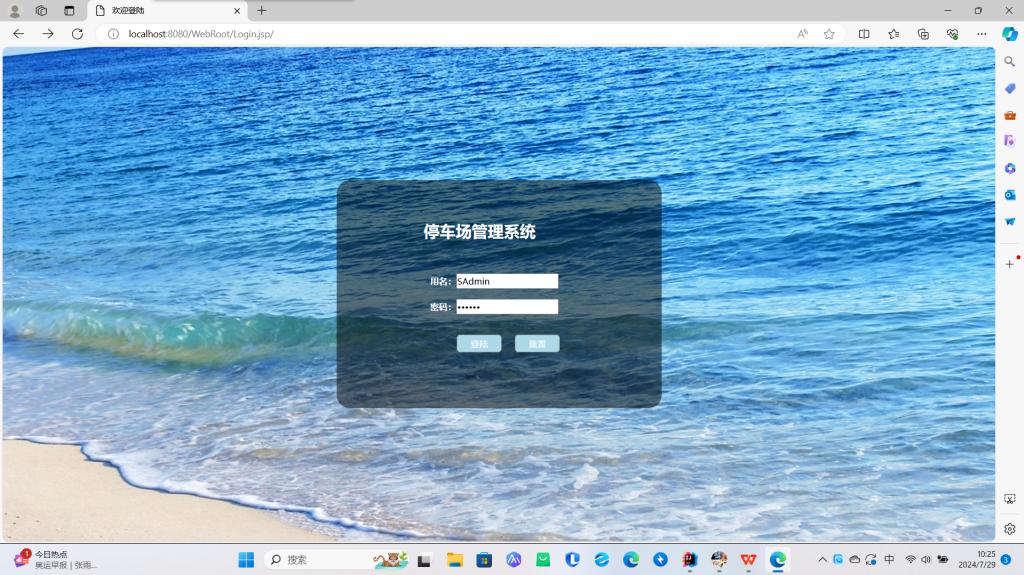Click the 重置 reset button
This screenshot has width=1024, height=575.
[537, 344]
